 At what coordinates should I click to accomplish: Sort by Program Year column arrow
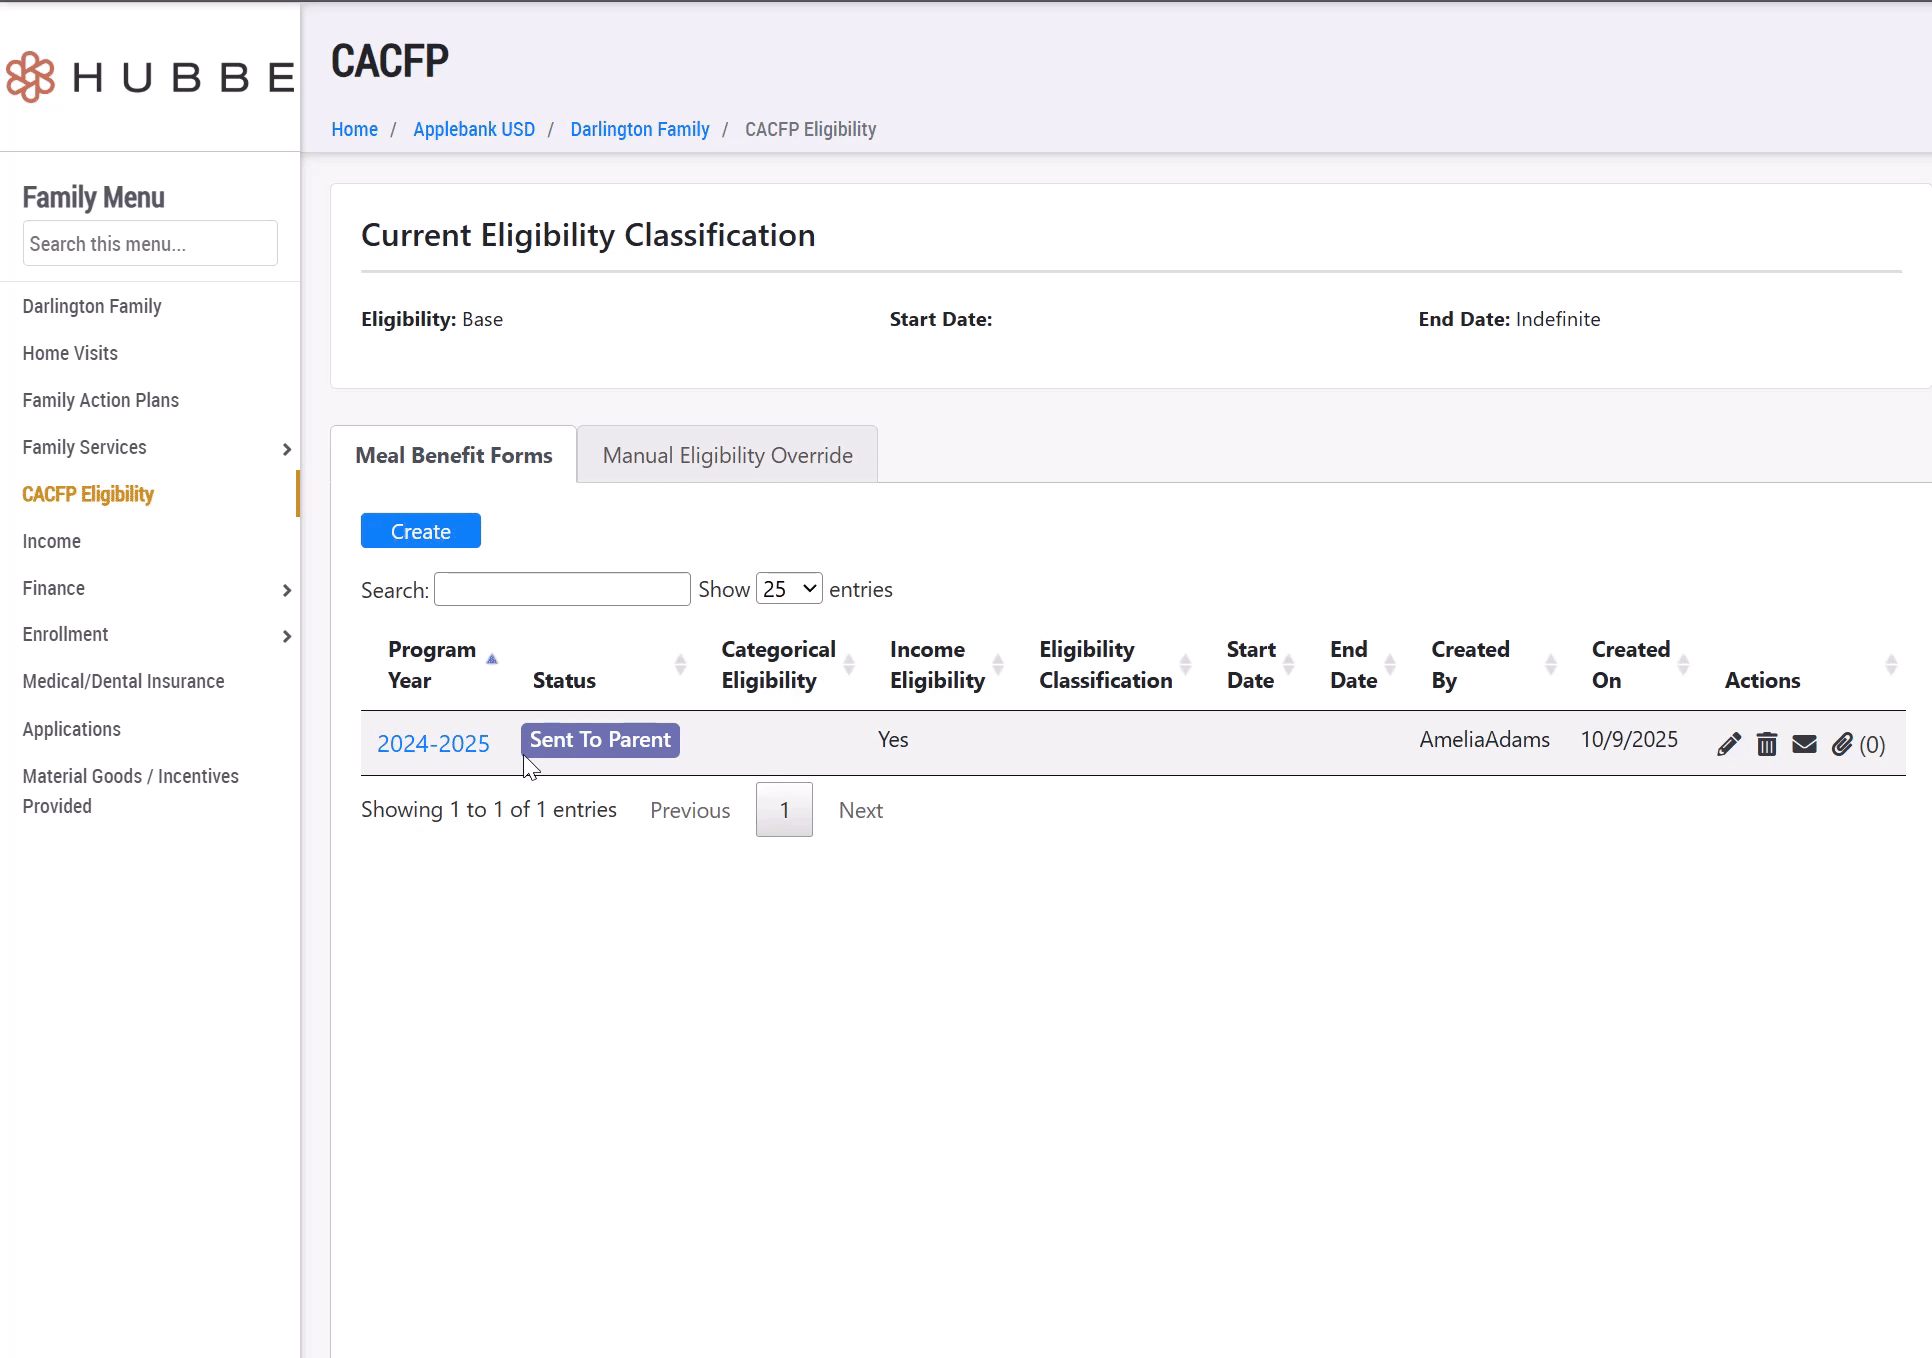tap(491, 660)
